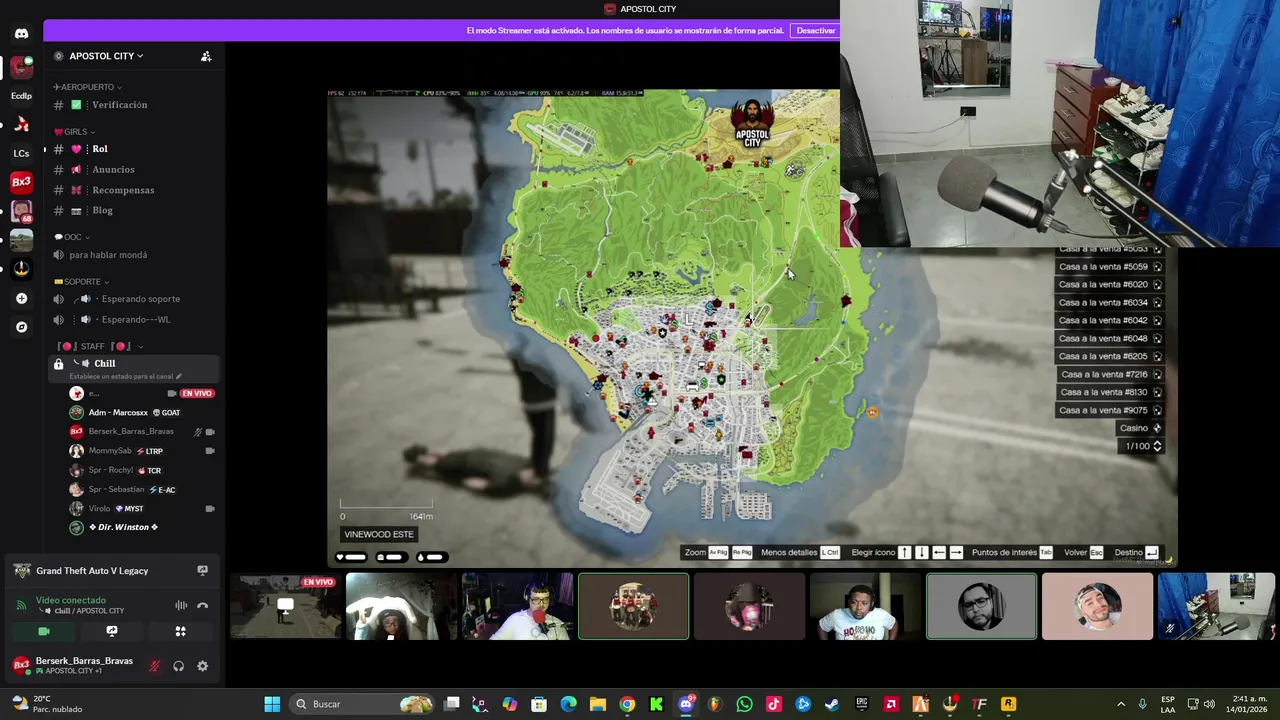Open APOSTOL CITY server dropdown menu
1280x720 pixels.
106,56
